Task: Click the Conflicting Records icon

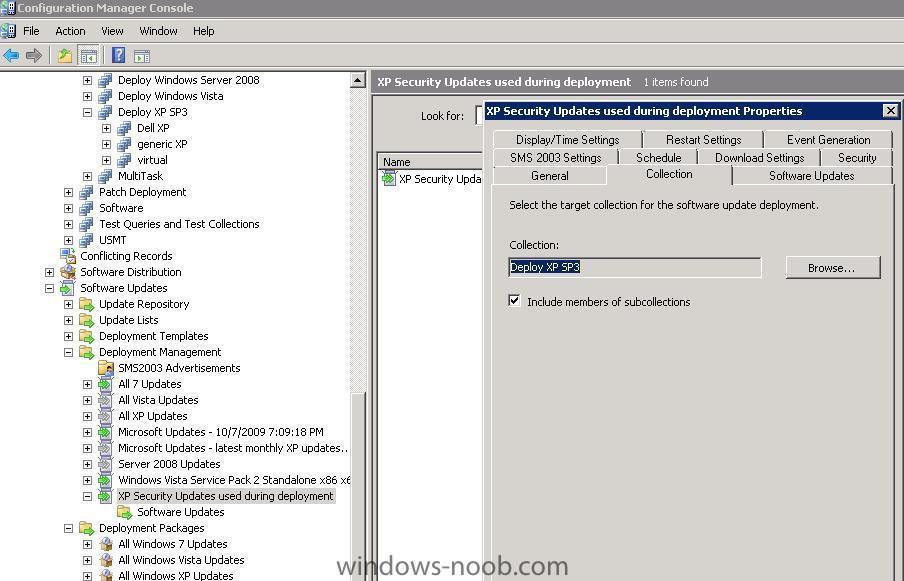Action: click(x=68, y=256)
